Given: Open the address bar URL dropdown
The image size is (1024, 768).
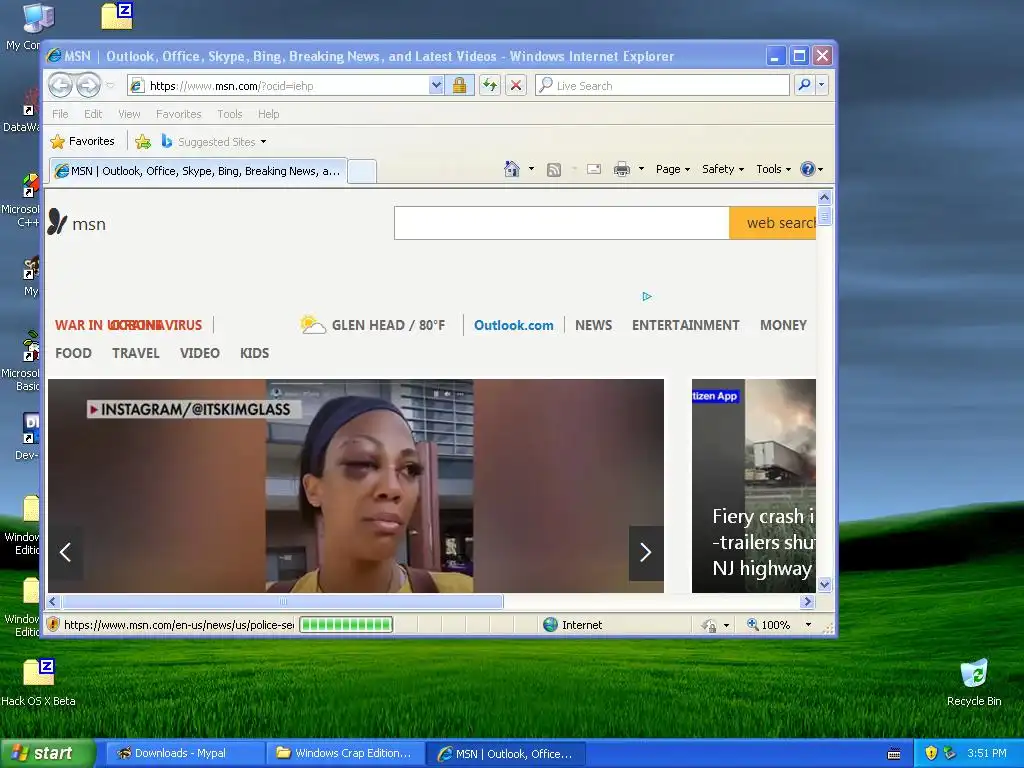Looking at the screenshot, I should (436, 85).
